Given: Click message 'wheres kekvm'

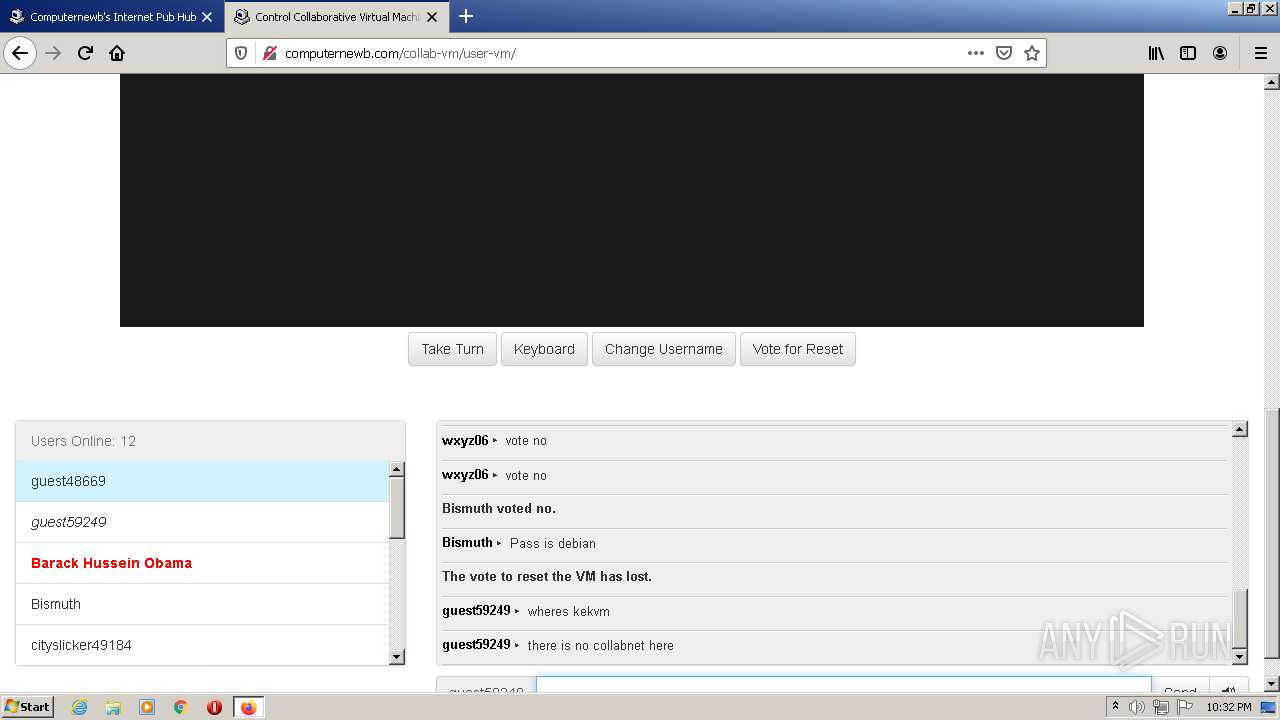Looking at the screenshot, I should 568,611.
